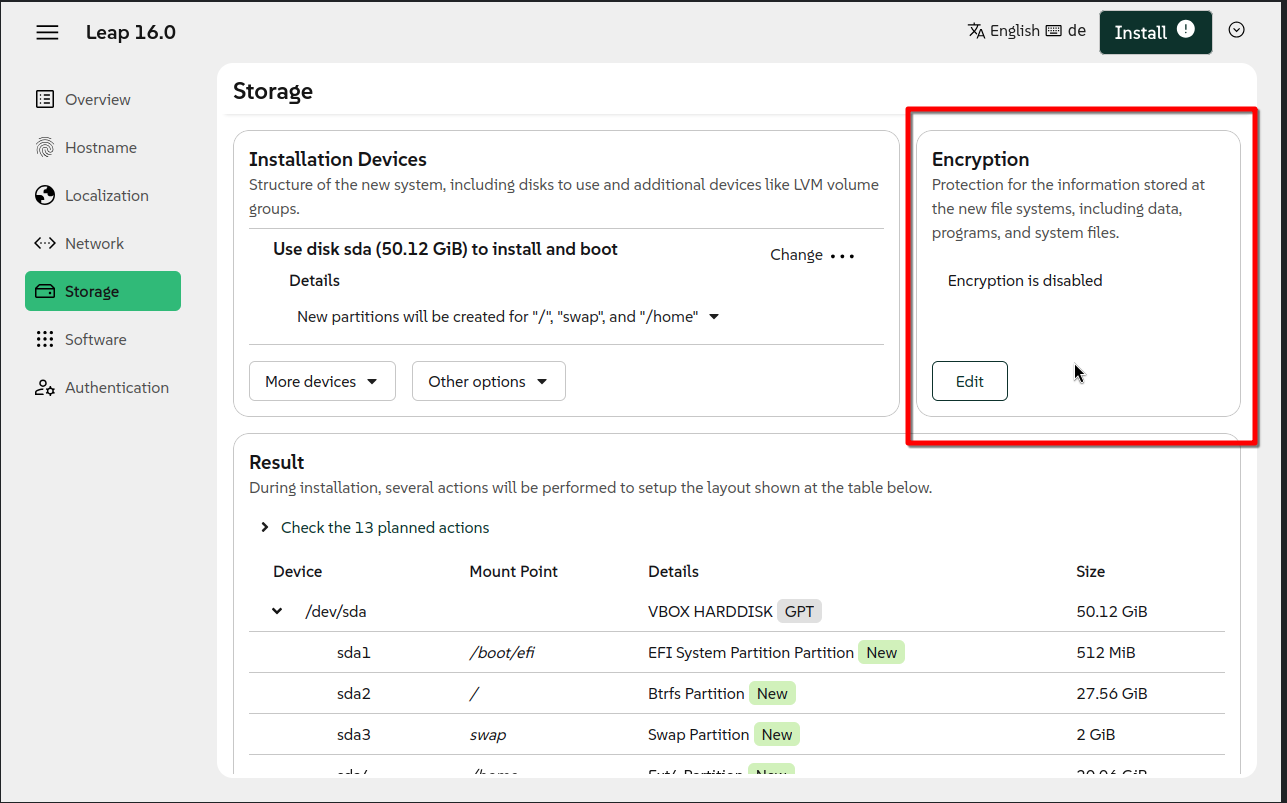This screenshot has height=803, width=1287.
Task: Click the Software grid icon
Action: tap(45, 339)
